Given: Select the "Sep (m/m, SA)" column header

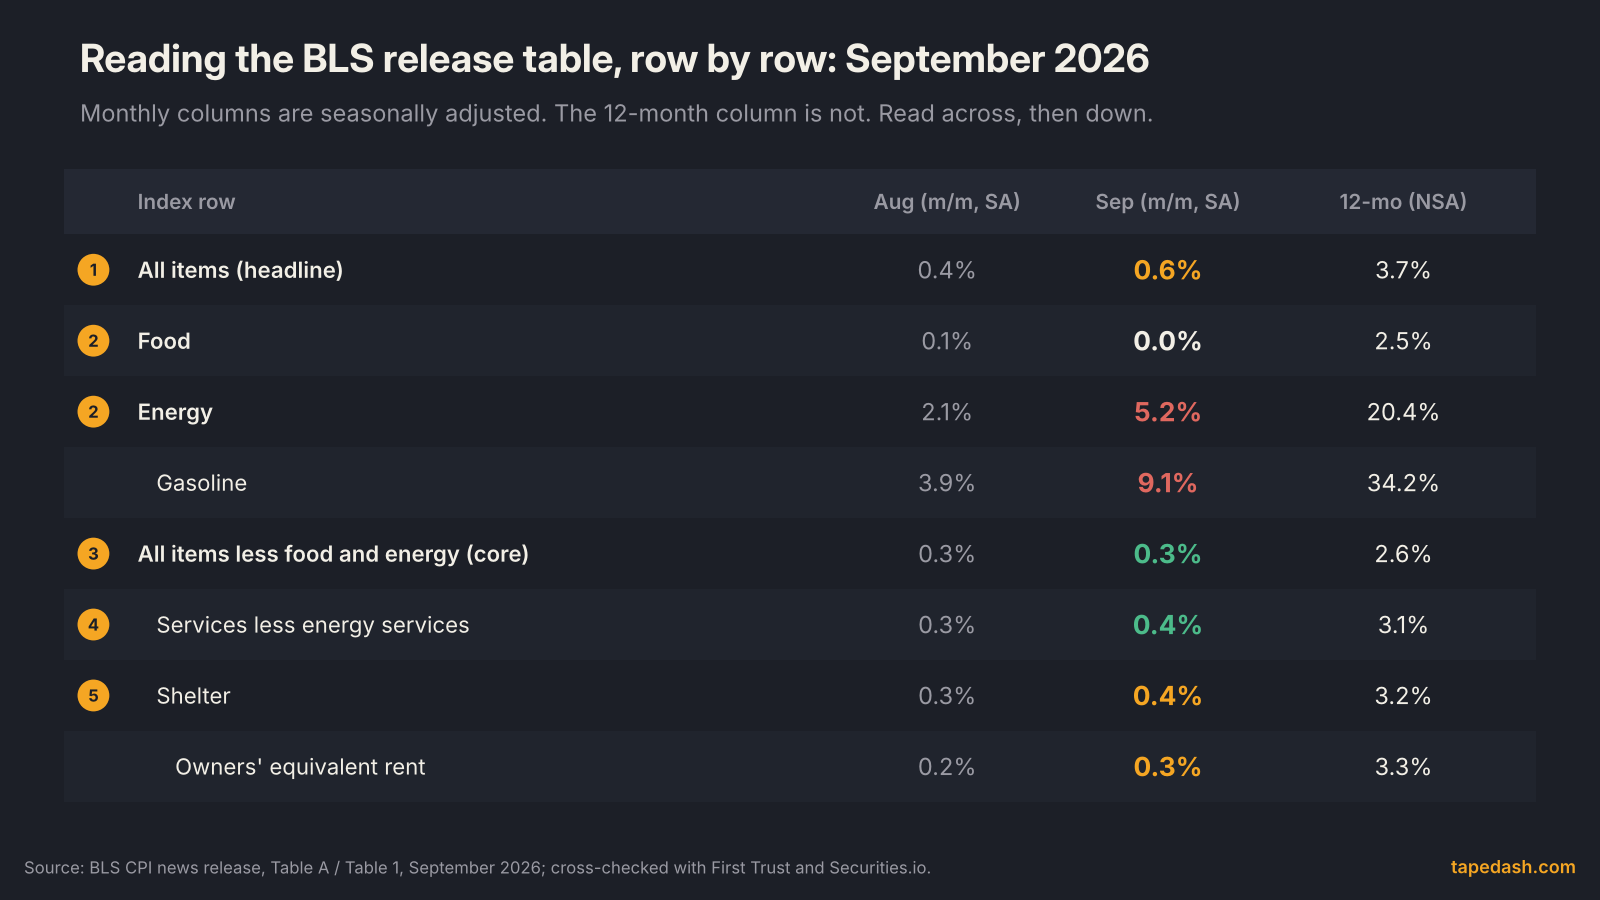Looking at the screenshot, I should pyautogui.click(x=1167, y=202).
